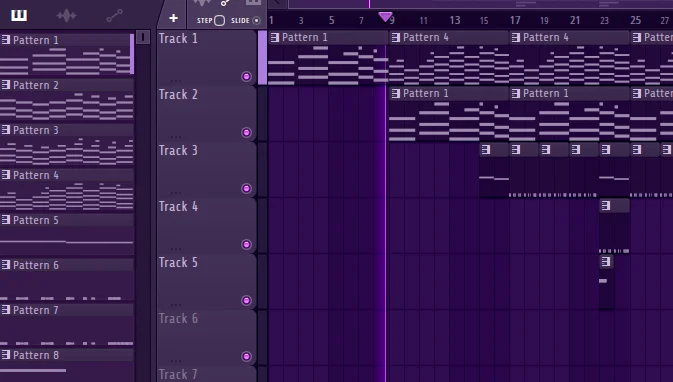
Task: Open Pattern 1 clip menu on Track 1
Action: click(275, 37)
